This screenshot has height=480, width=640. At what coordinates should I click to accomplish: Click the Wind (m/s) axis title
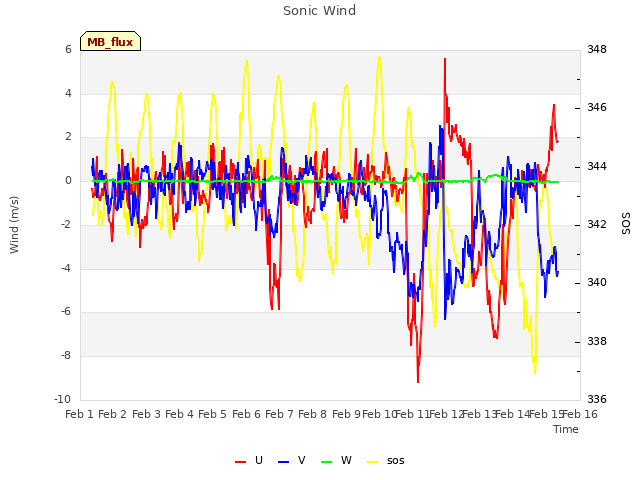click(x=14, y=225)
